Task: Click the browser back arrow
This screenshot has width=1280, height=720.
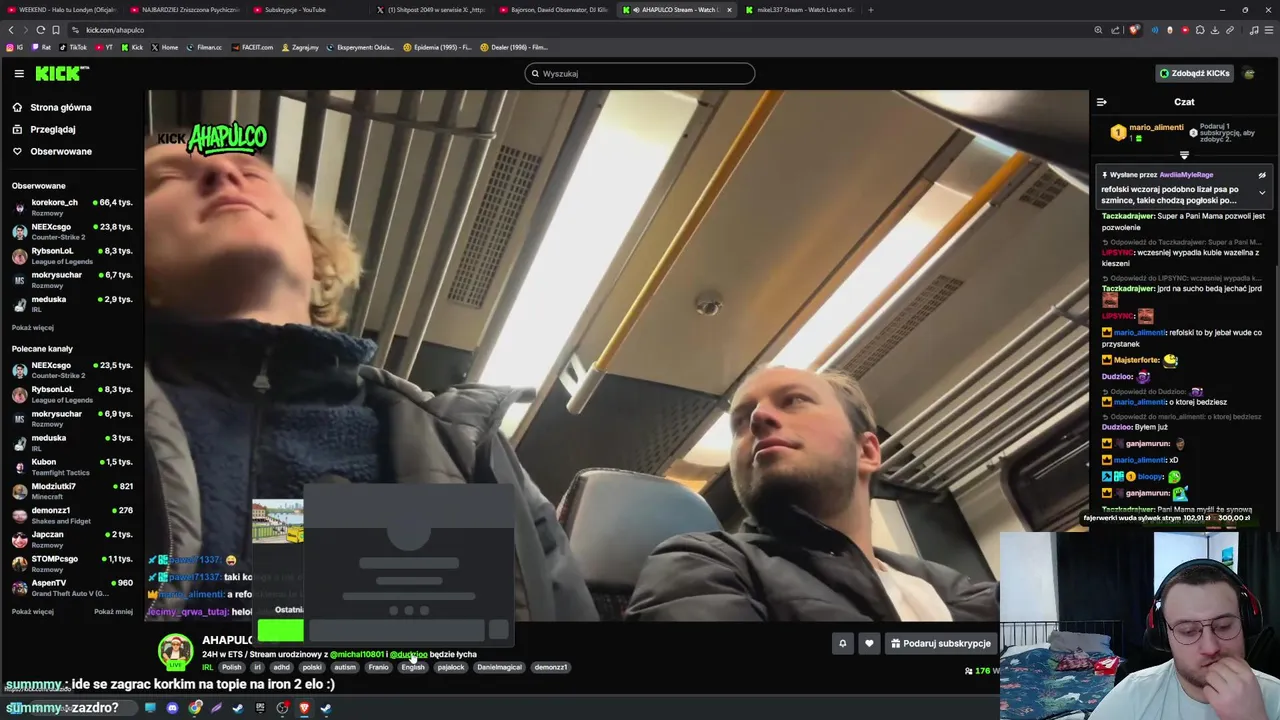Action: [x=11, y=30]
